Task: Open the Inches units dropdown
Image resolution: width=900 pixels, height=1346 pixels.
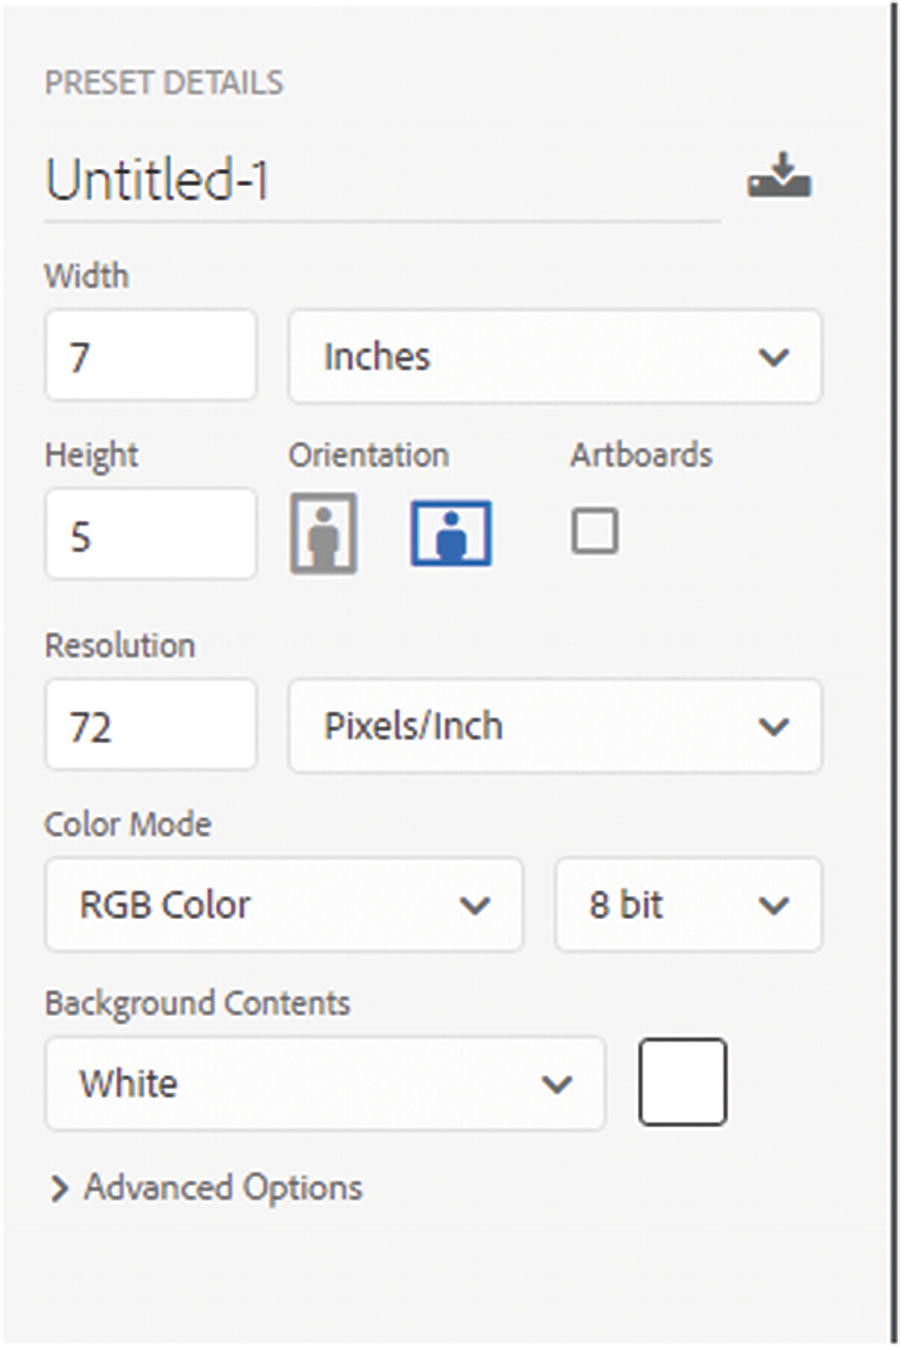Action: click(x=555, y=357)
